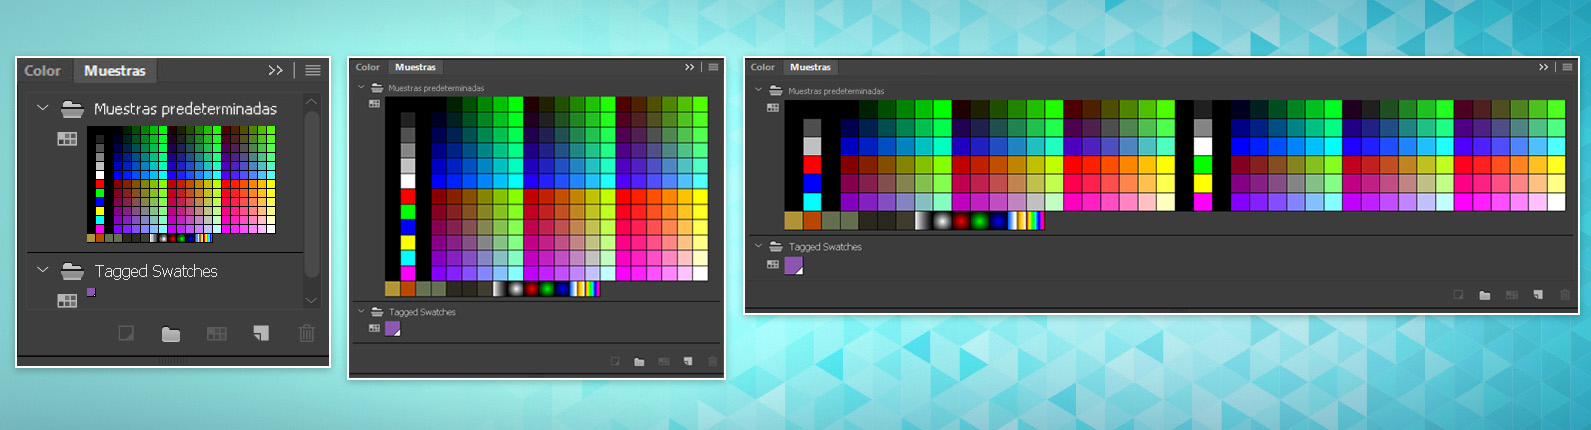Click grid icon beside swatches in left panel
Screen dimensions: 1591x430
[x=67, y=139]
